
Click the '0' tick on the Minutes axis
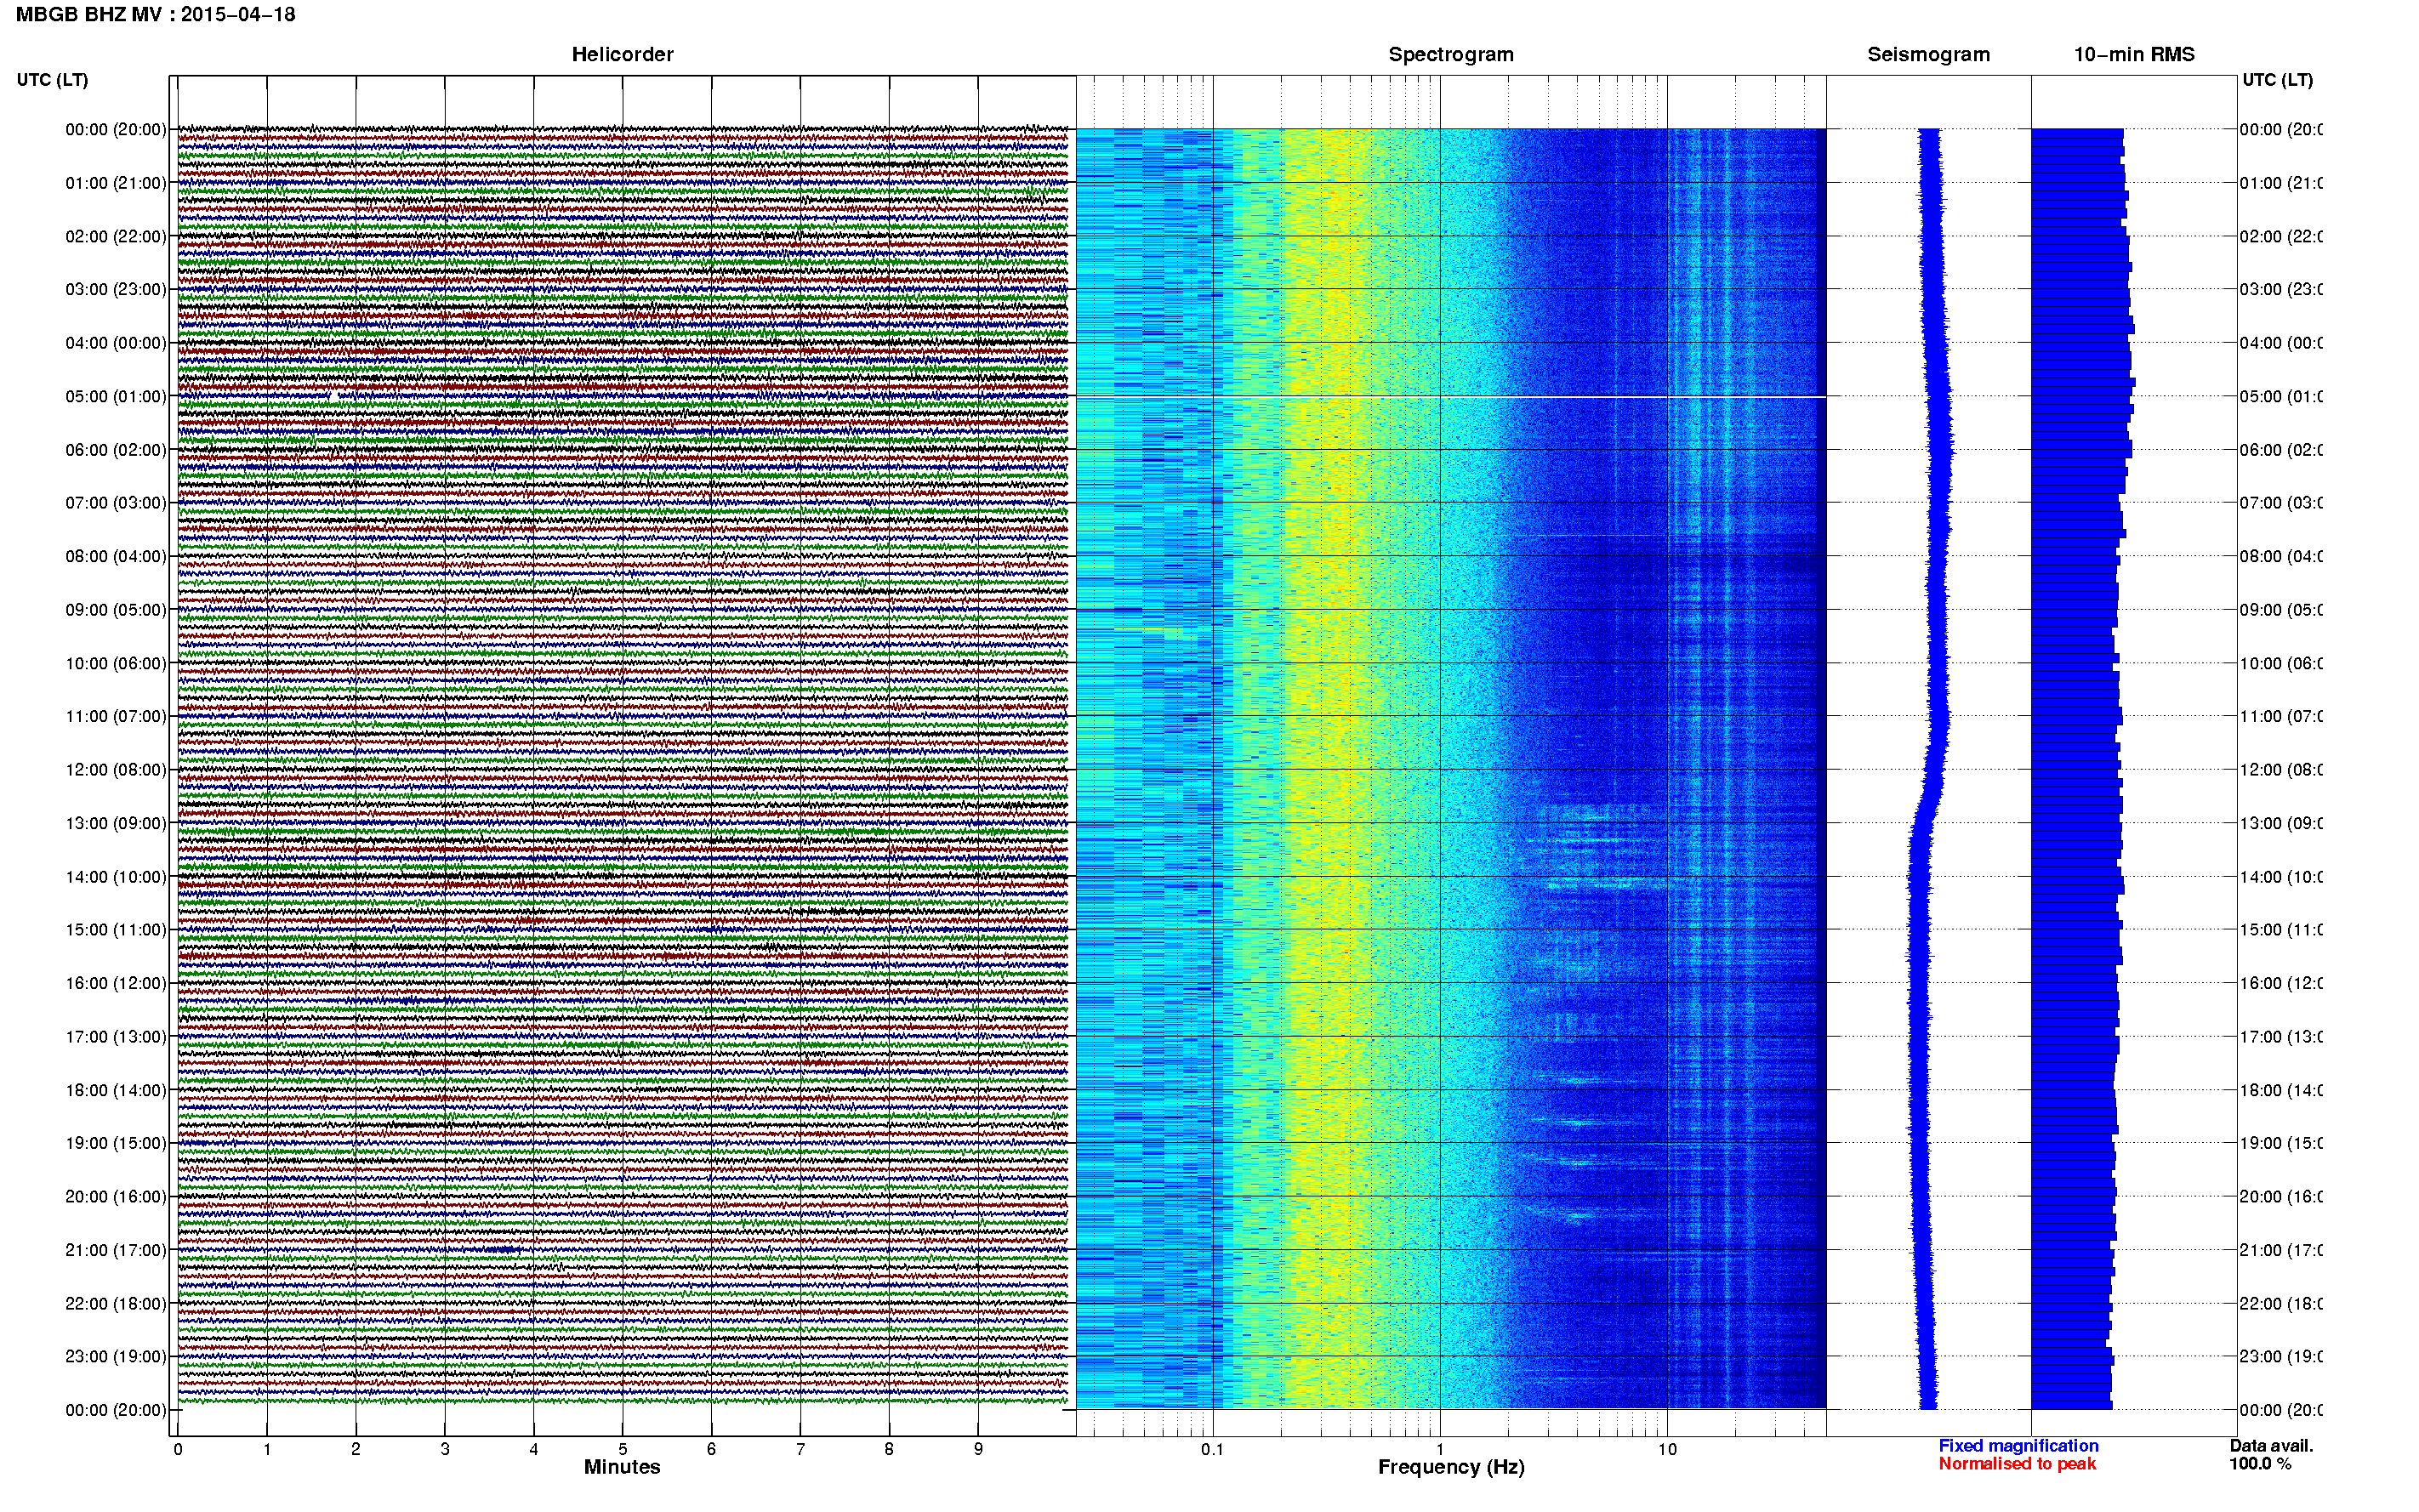point(178,1450)
